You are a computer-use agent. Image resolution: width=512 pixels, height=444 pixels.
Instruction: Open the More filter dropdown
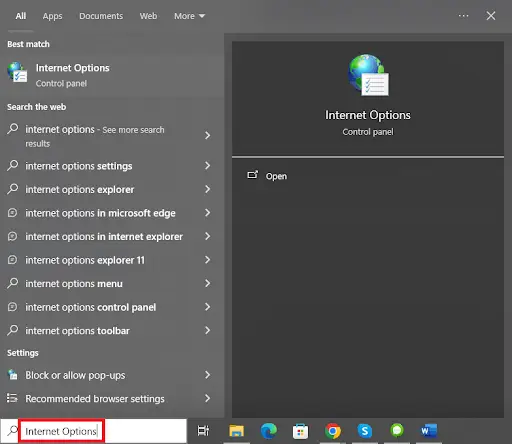pyautogui.click(x=189, y=16)
